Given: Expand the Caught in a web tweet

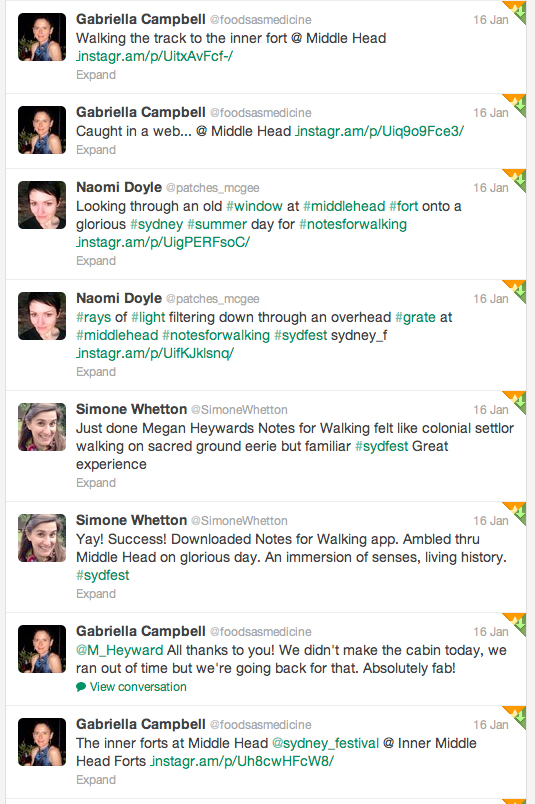Looking at the screenshot, I should pos(96,150).
